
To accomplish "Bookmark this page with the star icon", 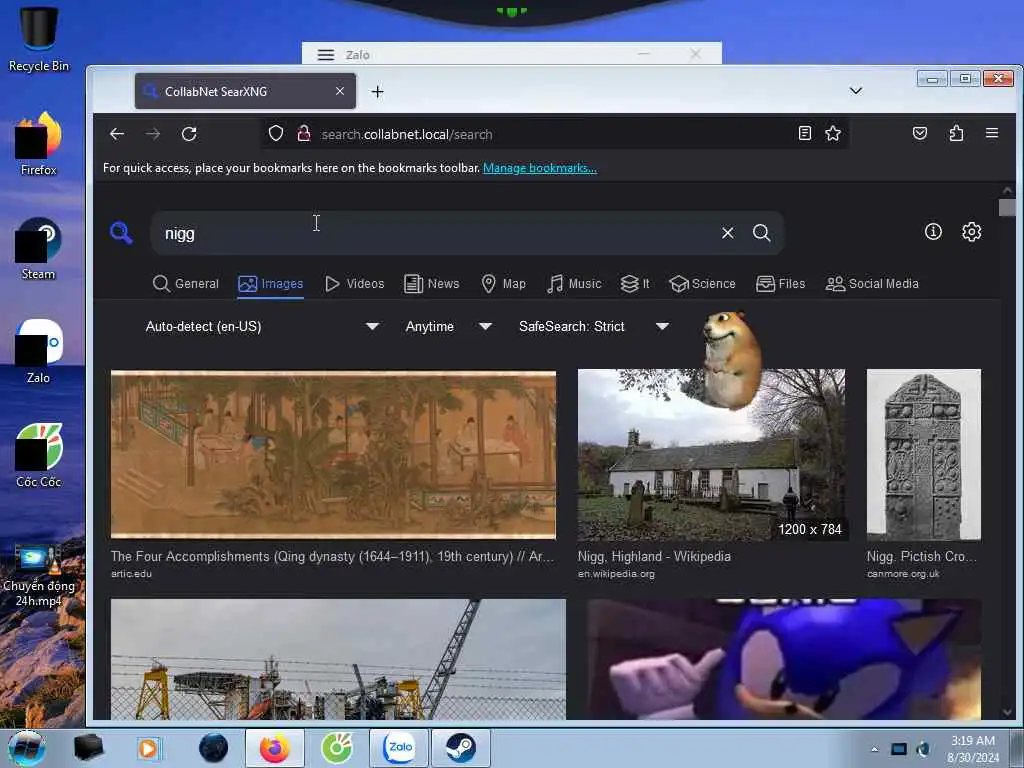I will point(833,133).
